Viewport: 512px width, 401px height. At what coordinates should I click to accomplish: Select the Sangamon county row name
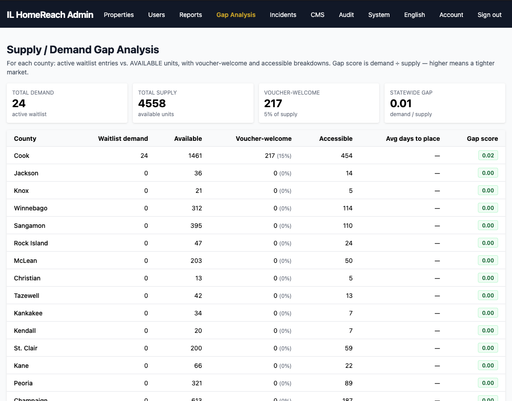coord(29,226)
